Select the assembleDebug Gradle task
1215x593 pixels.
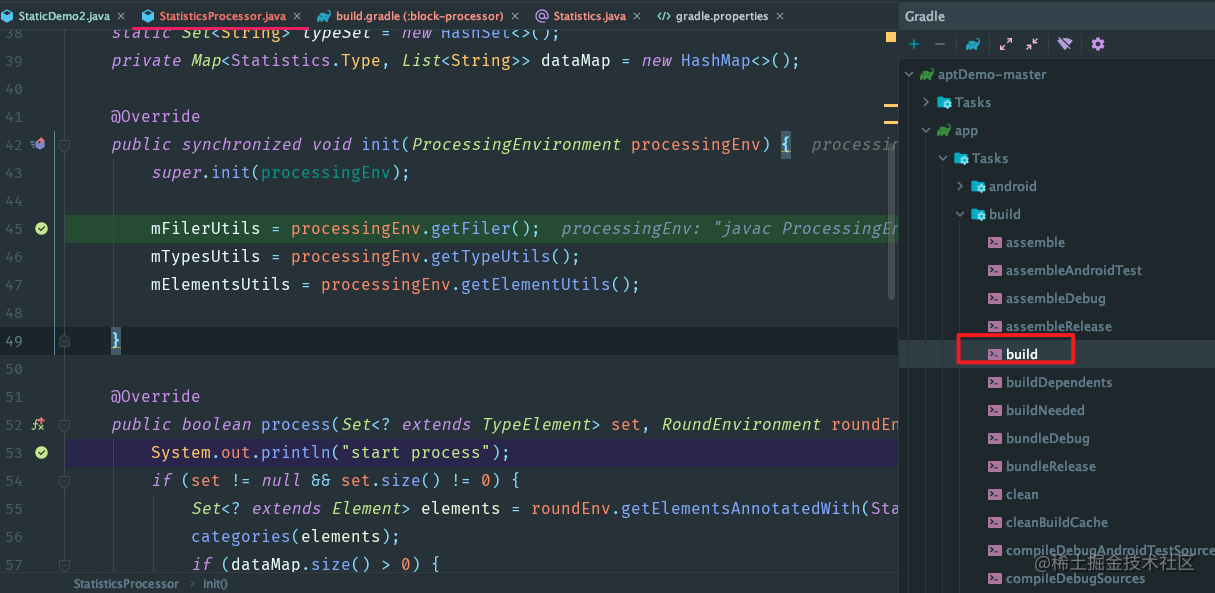click(1055, 298)
